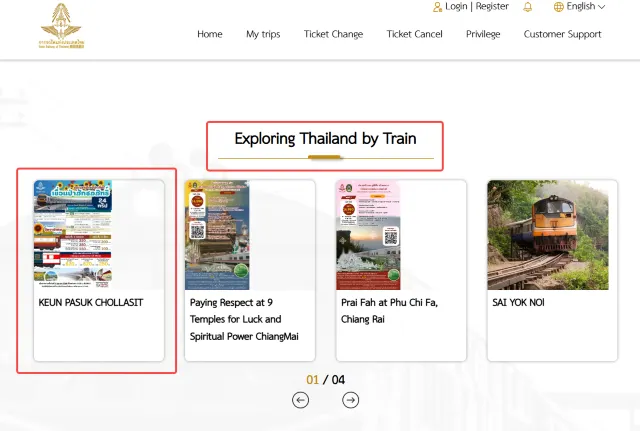Screen dimensions: 640x431
Task: Click the State Railway of Thailand logo
Action: coord(61,26)
